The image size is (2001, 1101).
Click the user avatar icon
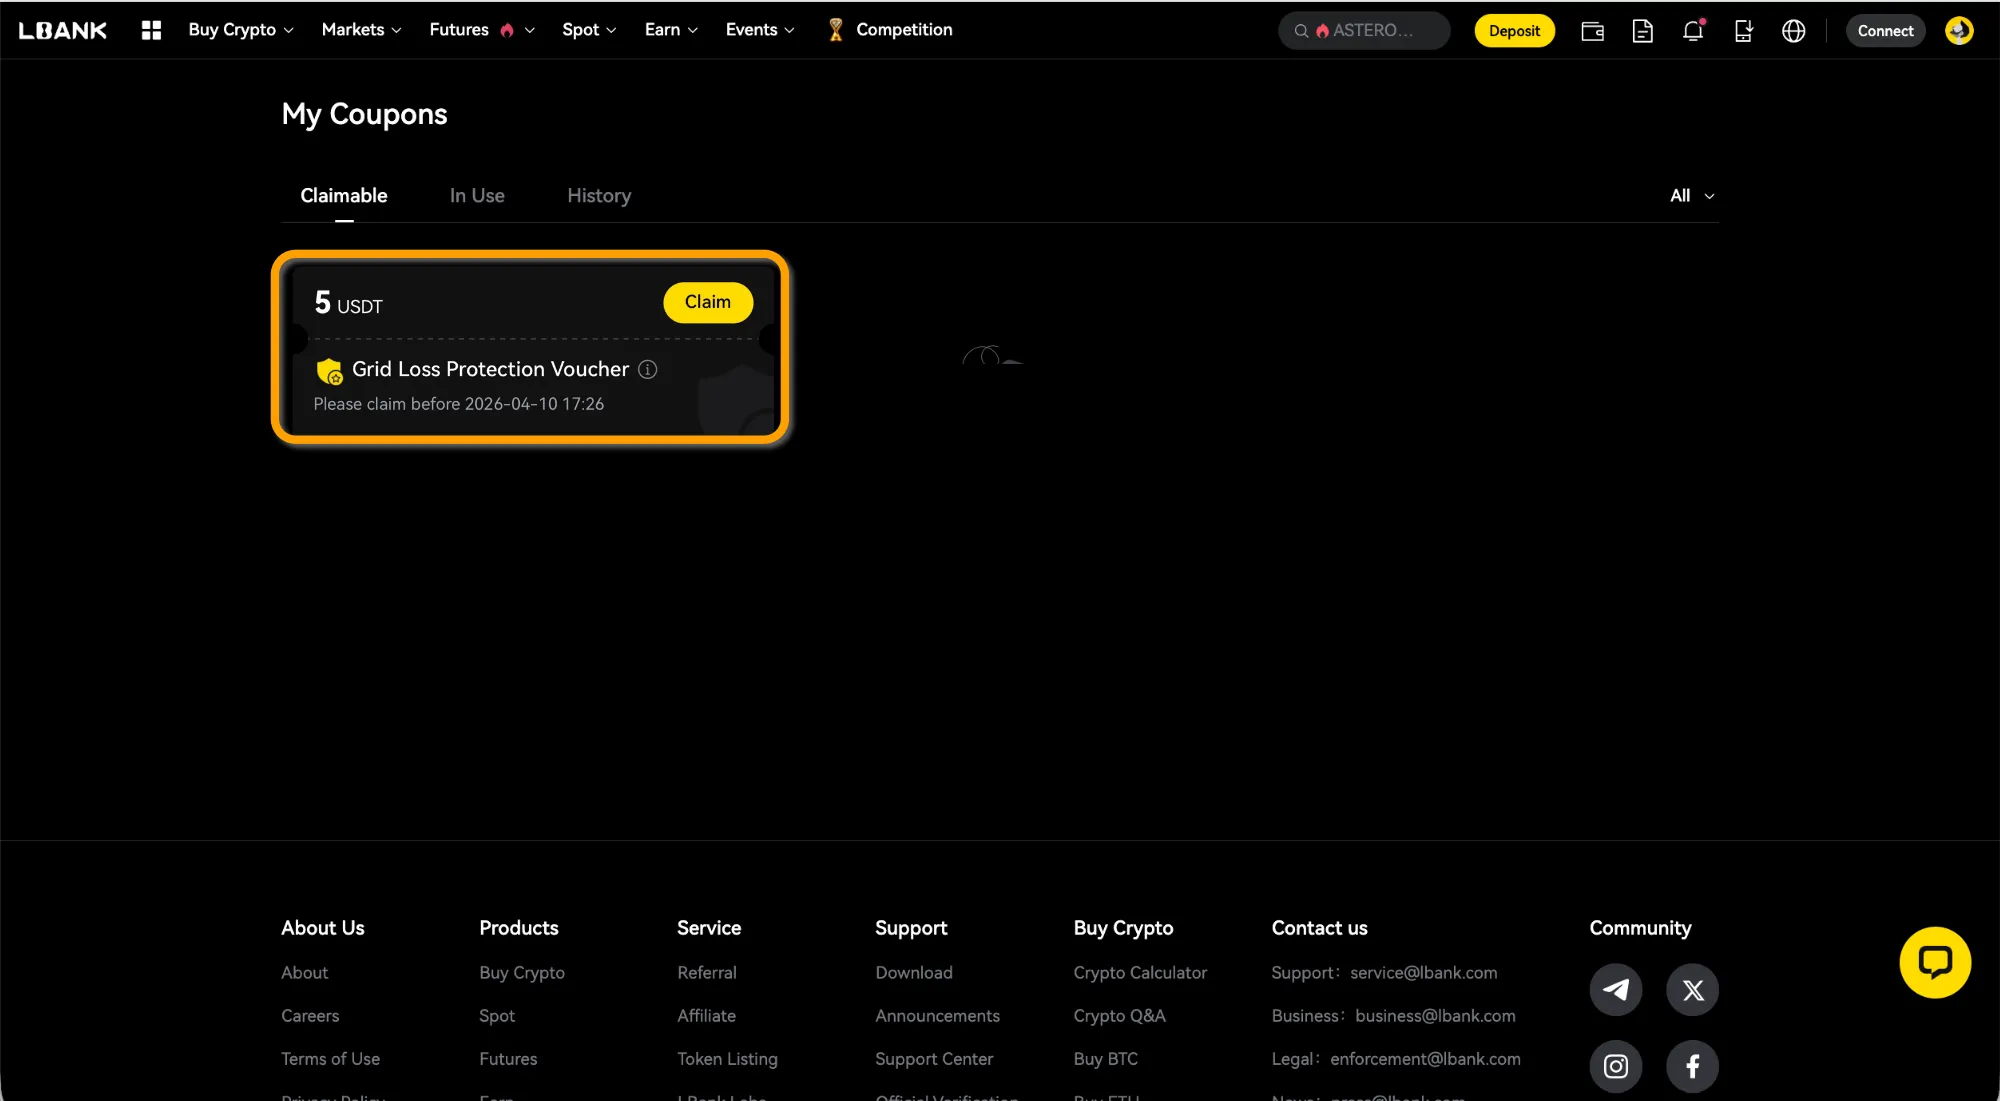(x=1958, y=31)
